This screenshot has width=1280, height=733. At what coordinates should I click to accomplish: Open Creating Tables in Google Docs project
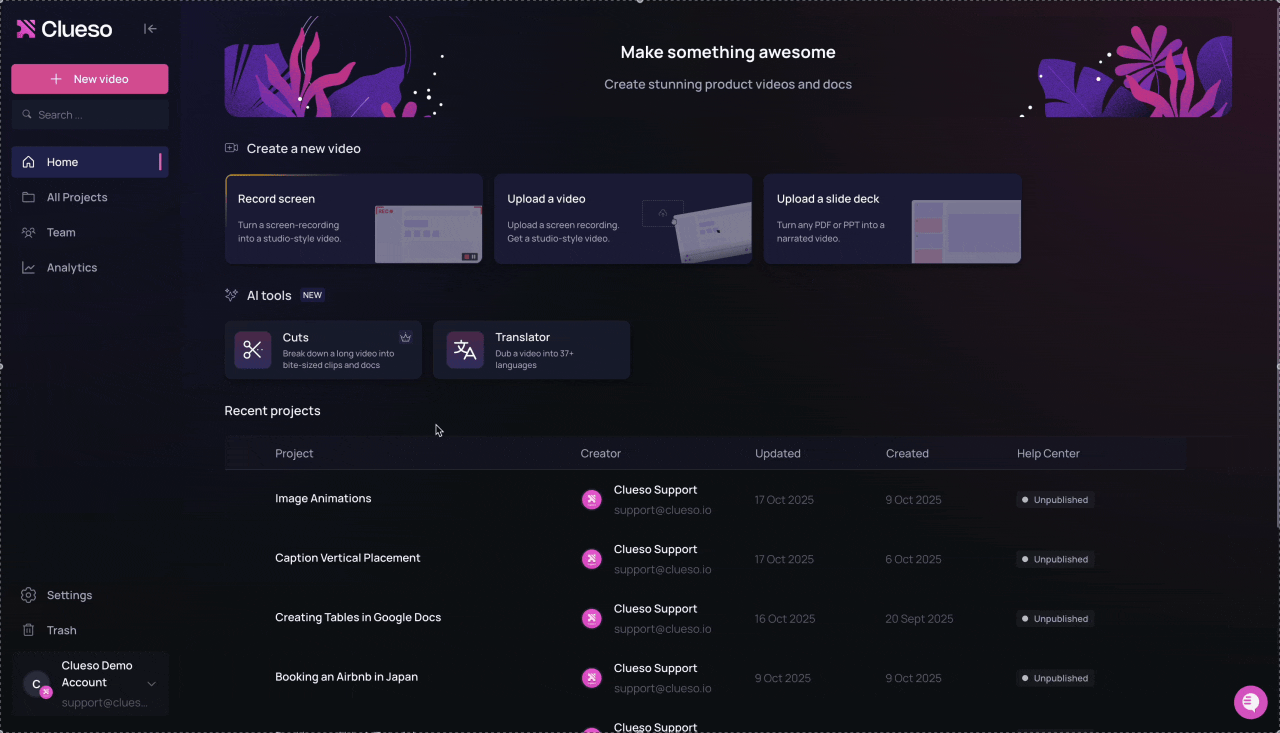(358, 618)
